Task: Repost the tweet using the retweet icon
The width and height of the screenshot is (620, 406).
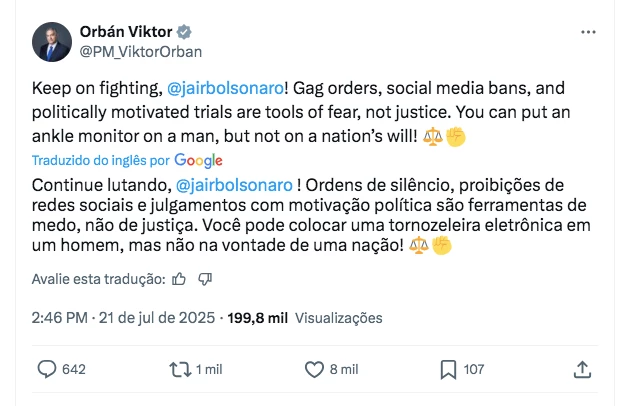Action: [180, 370]
